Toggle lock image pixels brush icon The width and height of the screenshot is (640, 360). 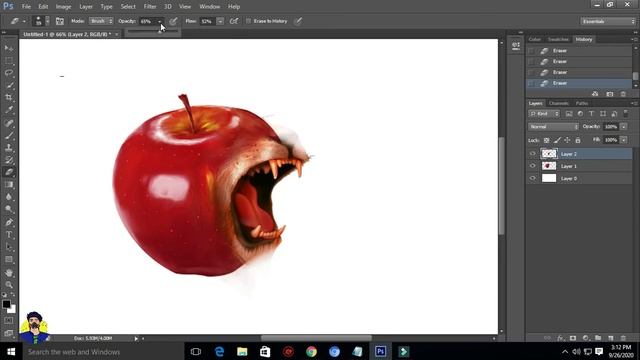point(557,140)
